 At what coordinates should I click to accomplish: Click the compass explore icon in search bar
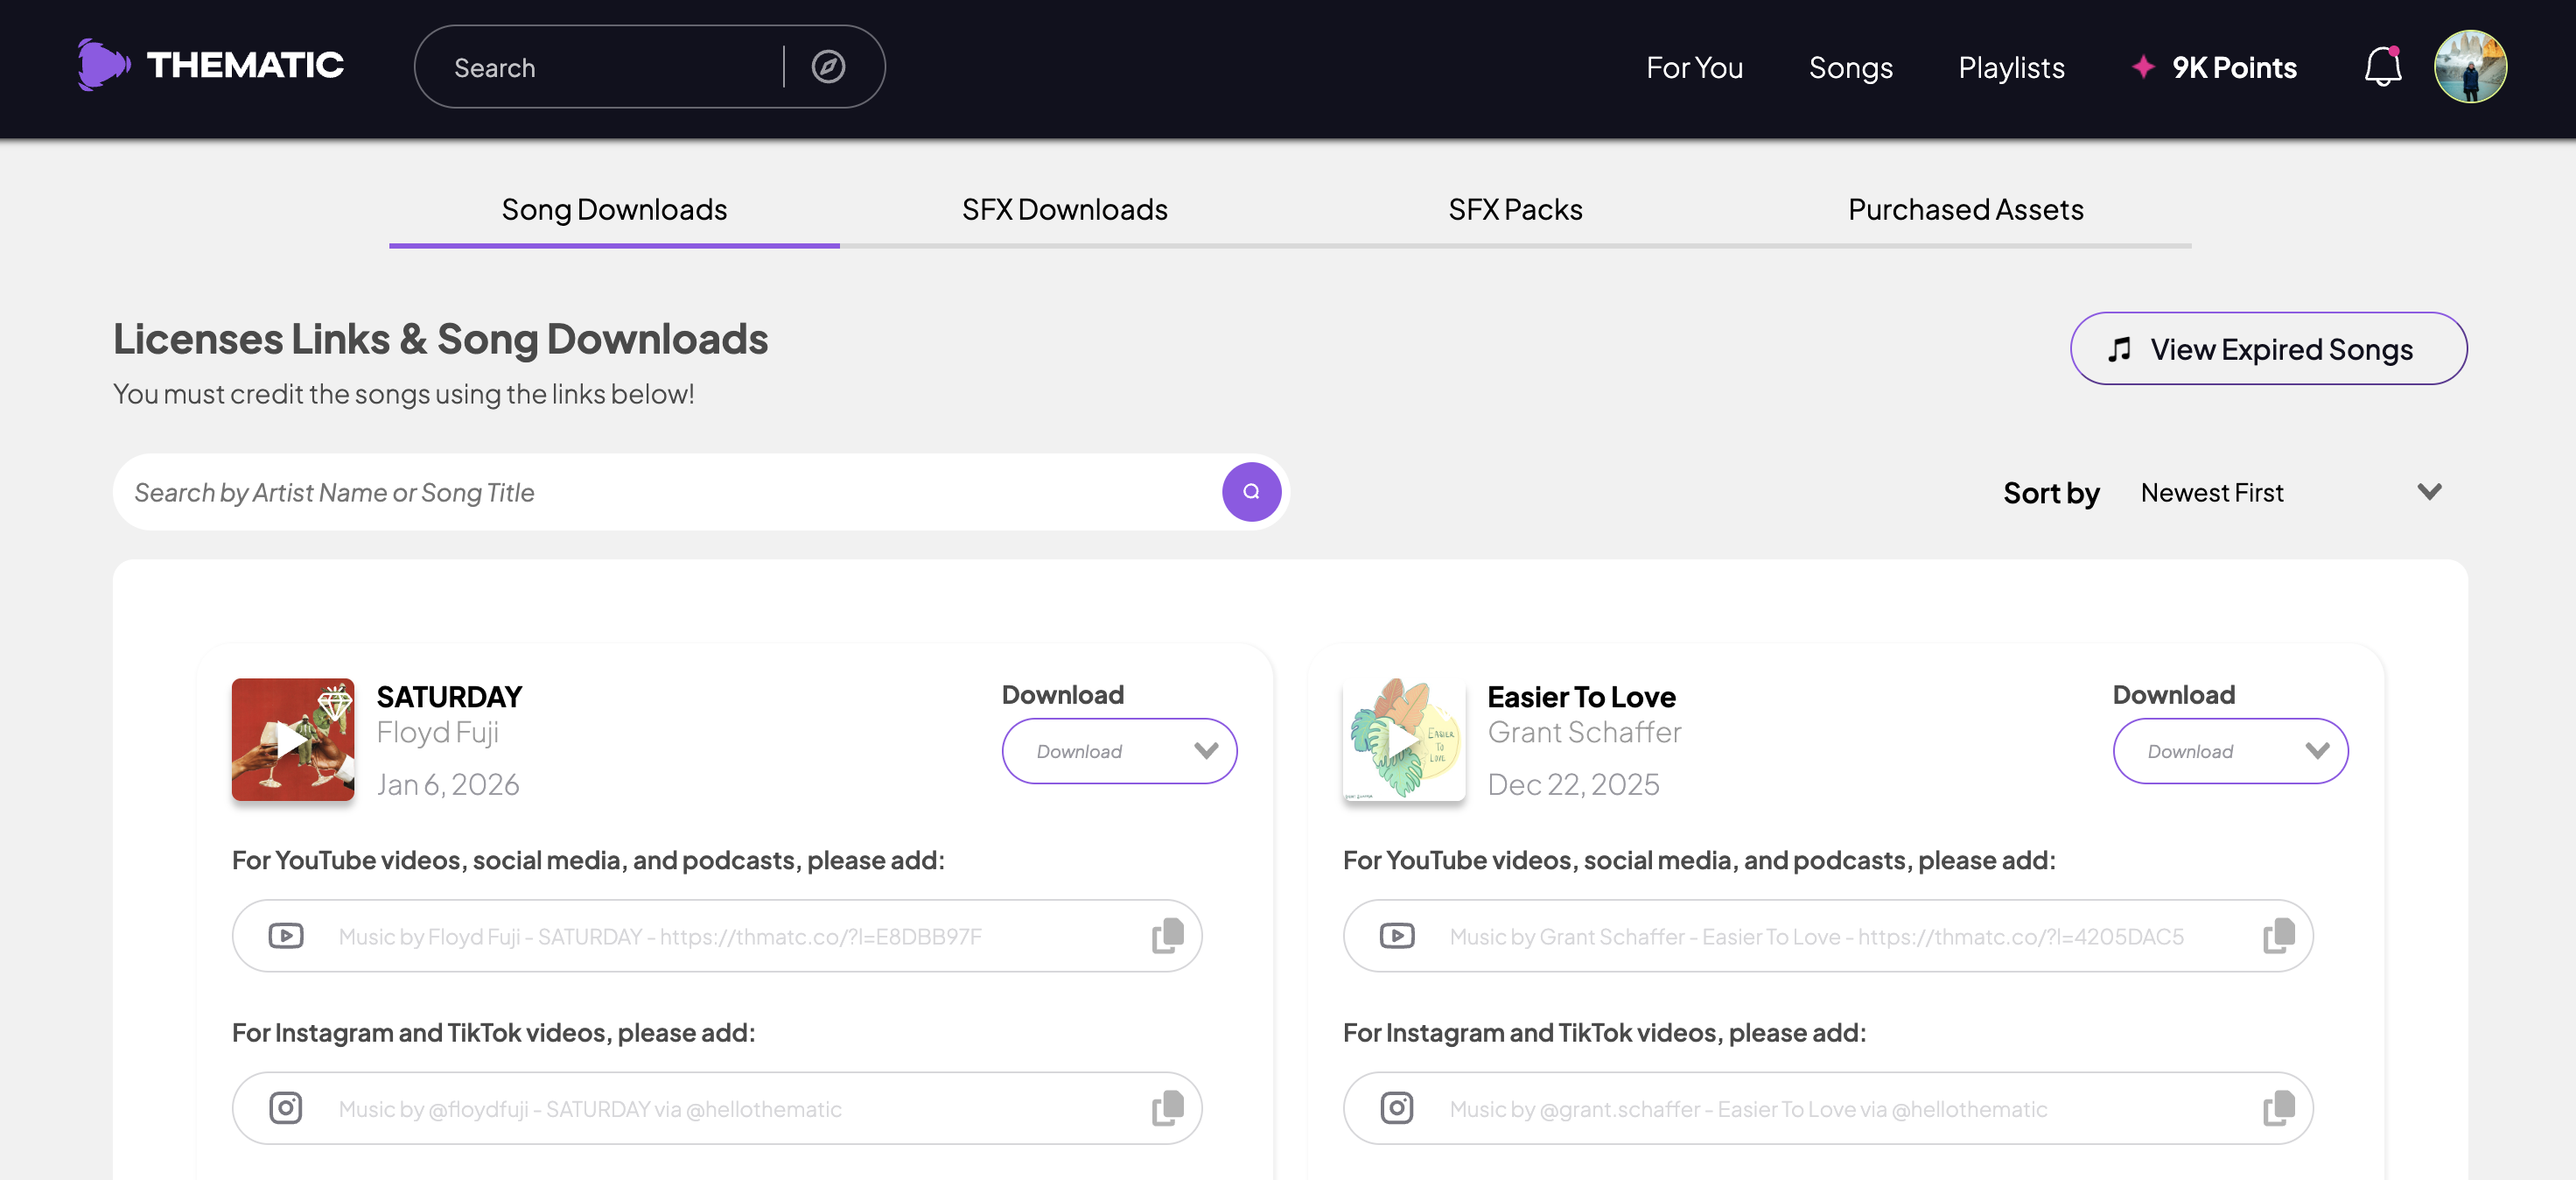828,67
